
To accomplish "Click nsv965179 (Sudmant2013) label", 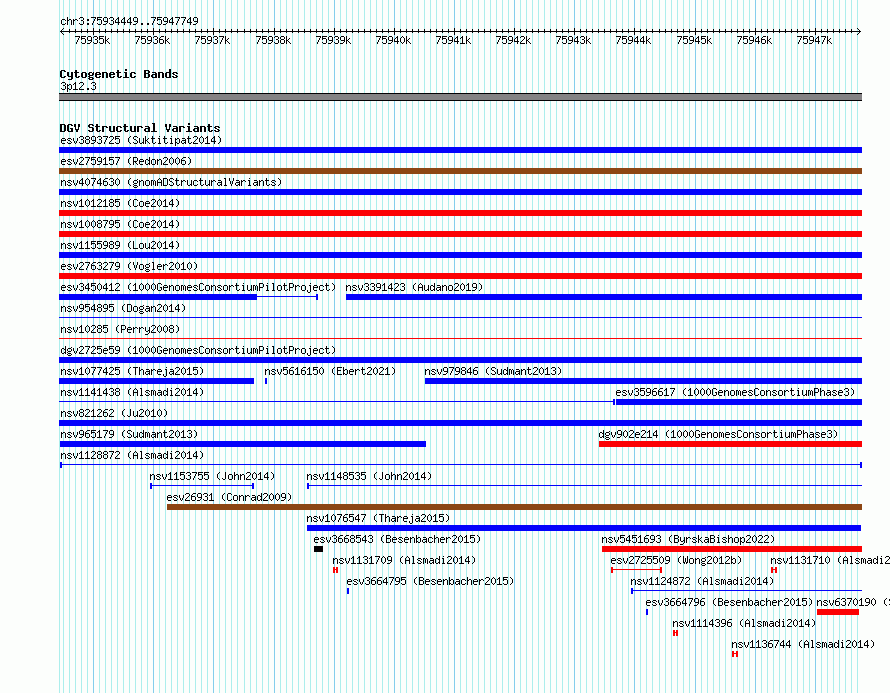I will tap(129, 434).
